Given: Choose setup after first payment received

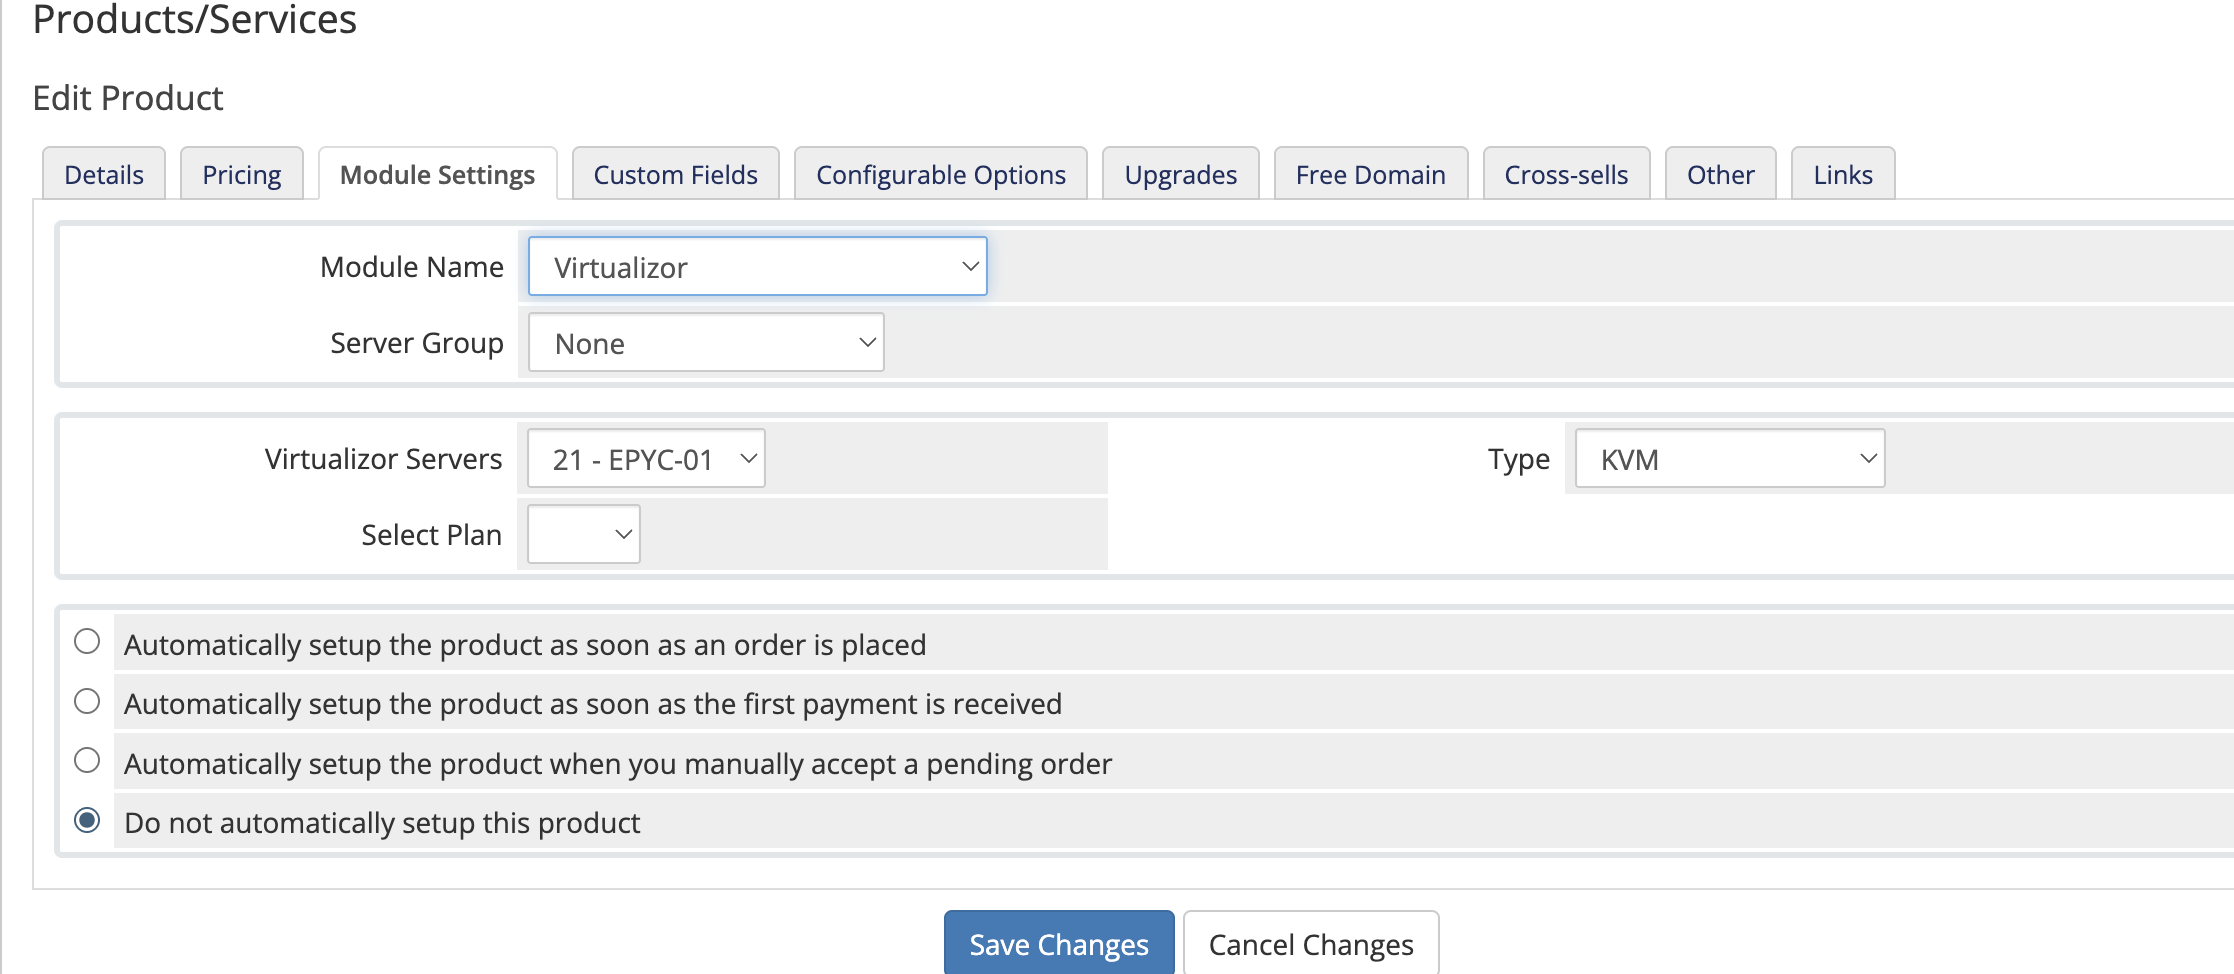Looking at the screenshot, I should click(87, 701).
